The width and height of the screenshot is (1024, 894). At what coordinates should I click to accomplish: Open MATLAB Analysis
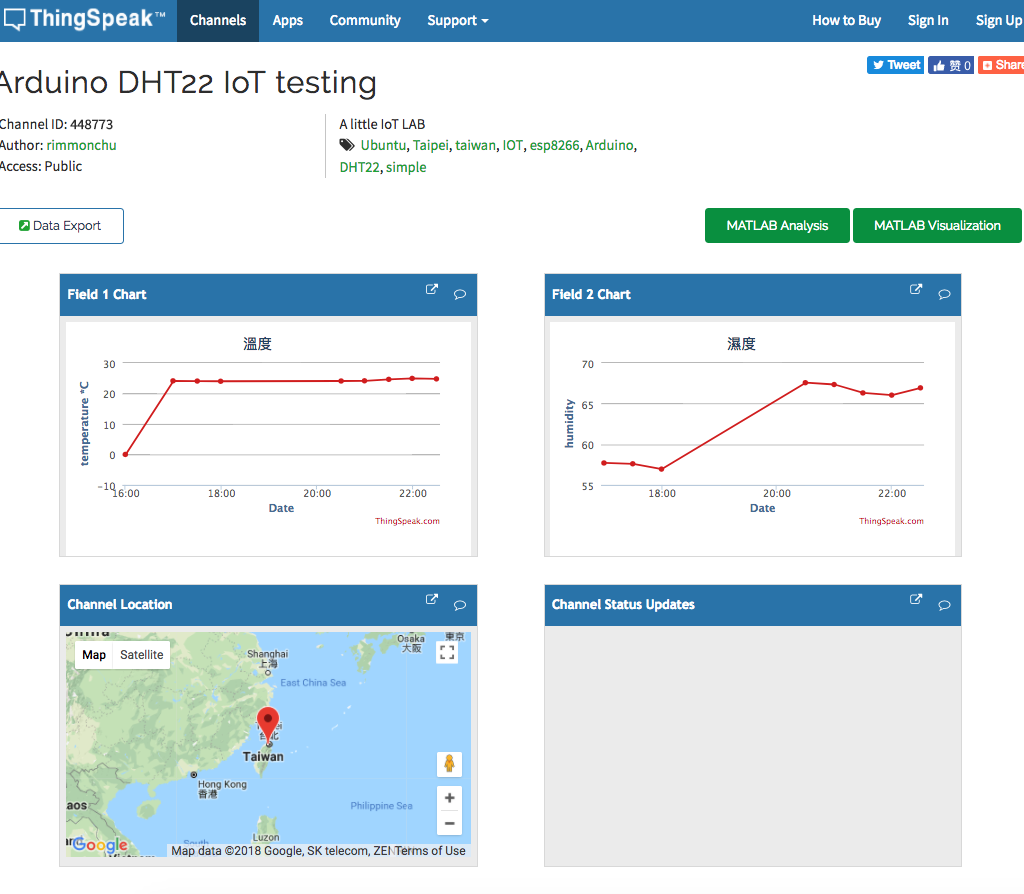point(777,225)
